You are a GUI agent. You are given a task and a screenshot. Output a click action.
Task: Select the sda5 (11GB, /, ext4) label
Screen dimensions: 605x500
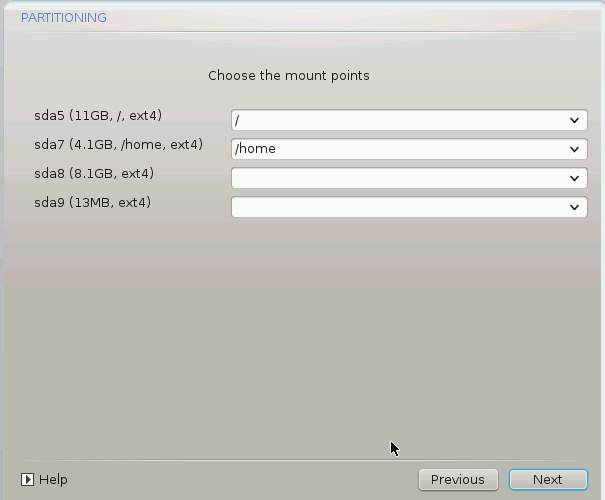coord(98,116)
